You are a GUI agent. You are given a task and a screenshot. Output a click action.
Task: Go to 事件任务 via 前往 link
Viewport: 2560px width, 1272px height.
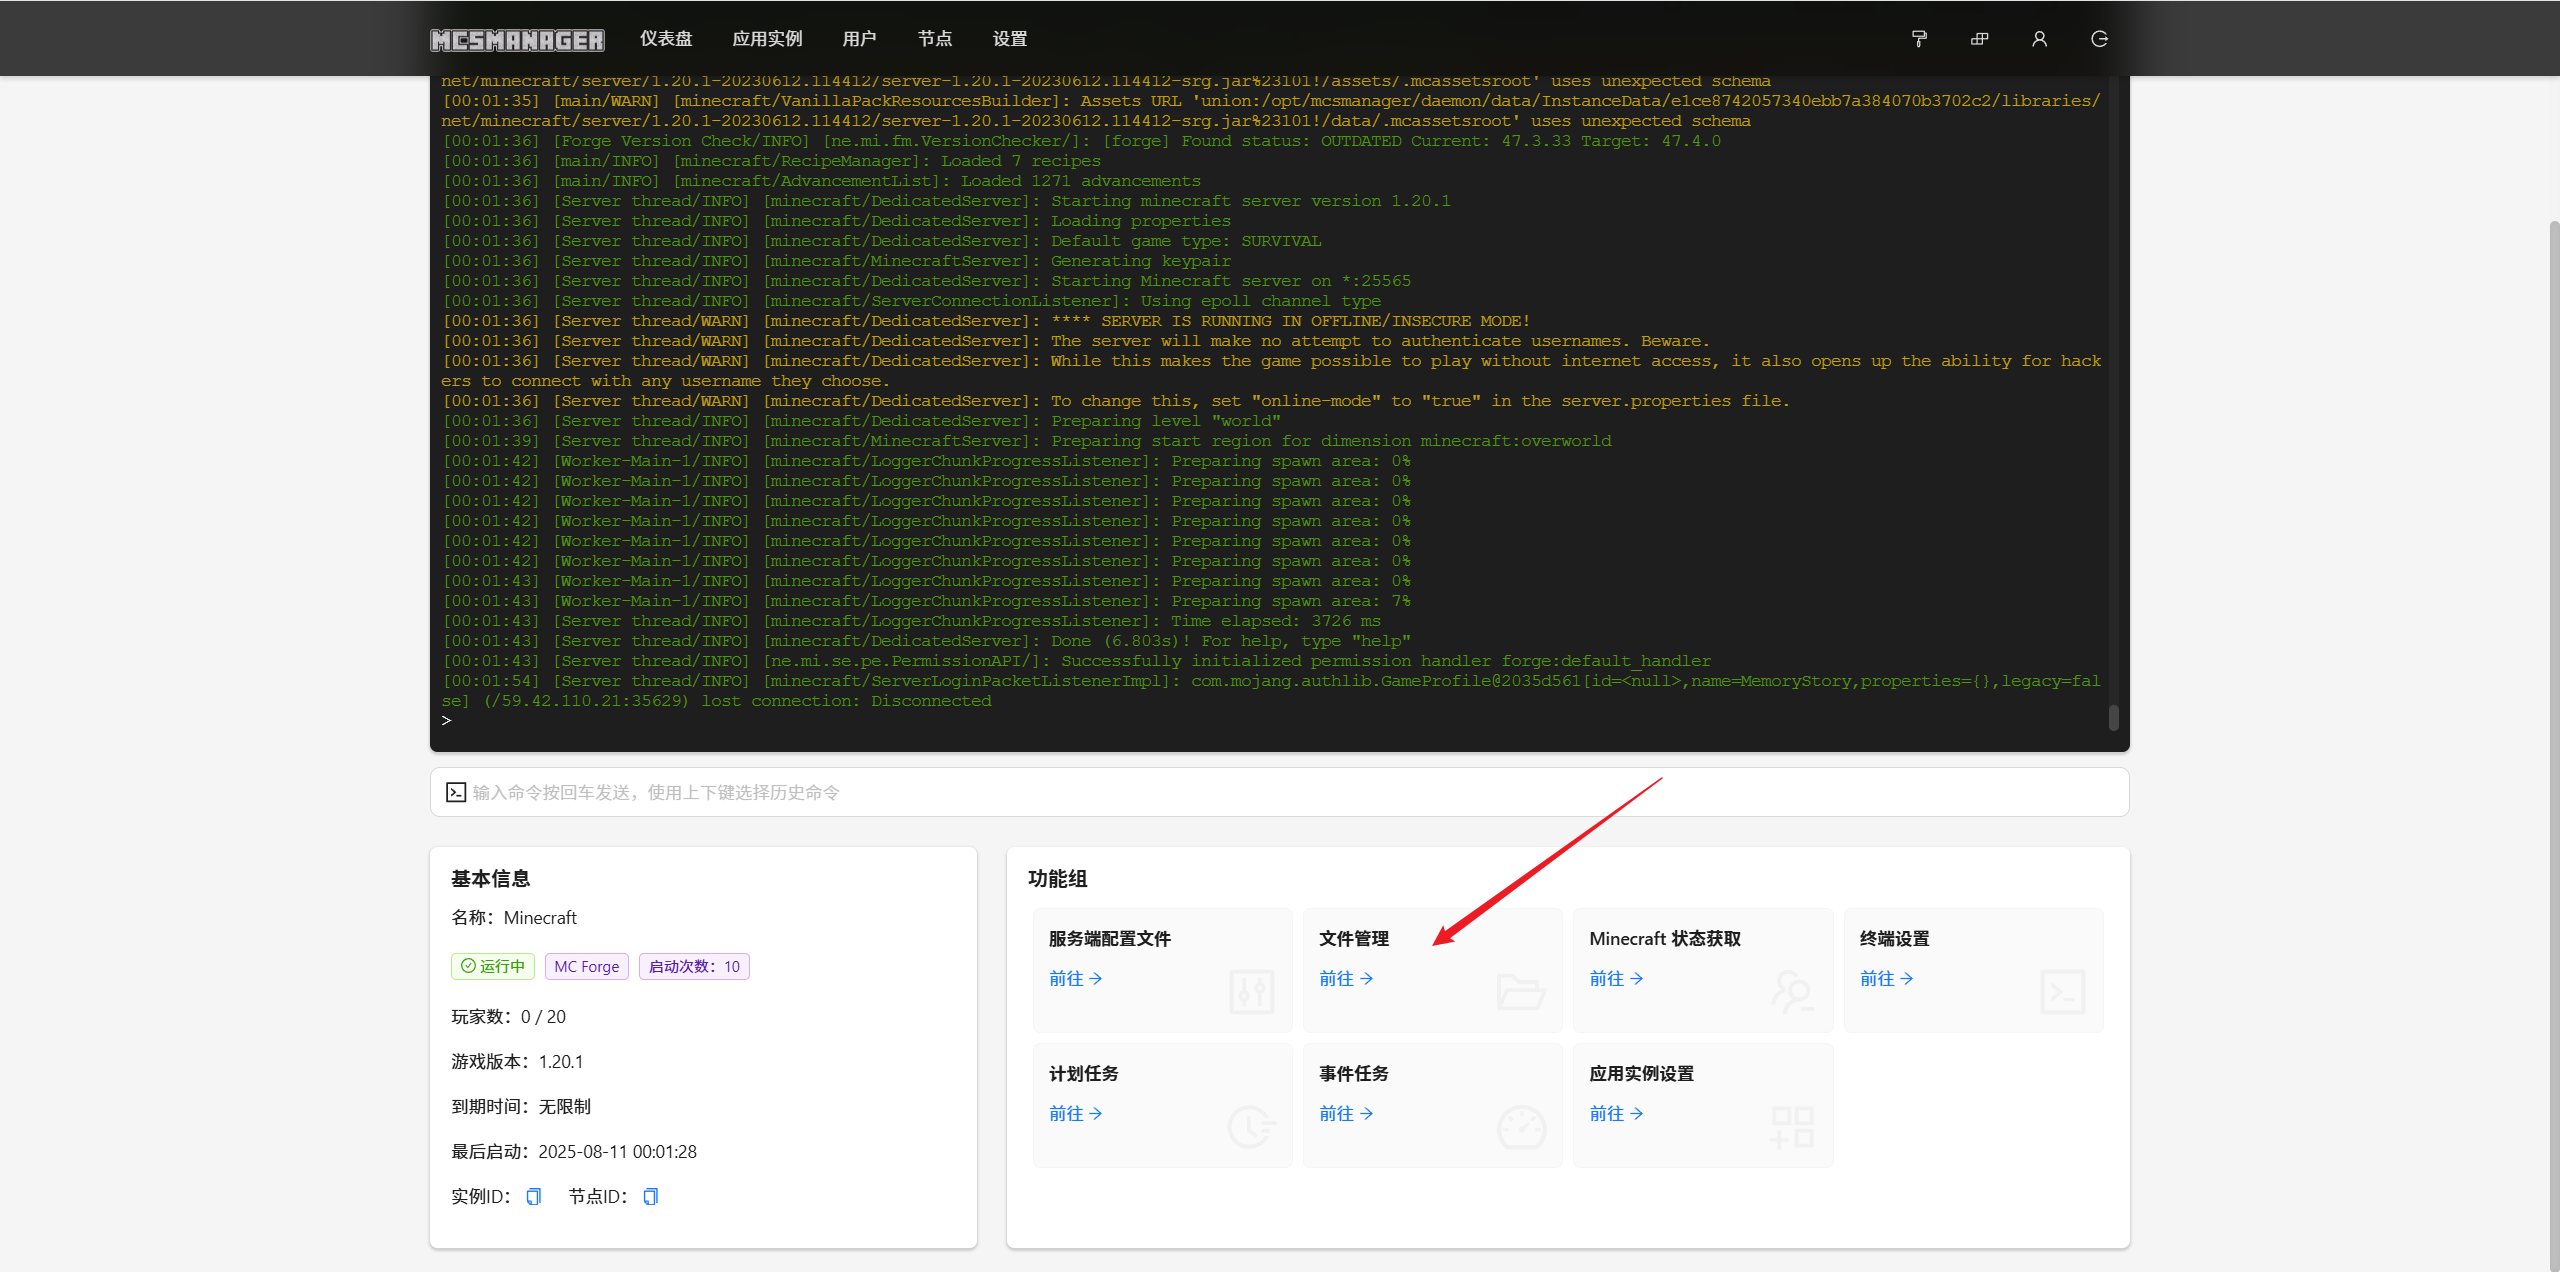point(1346,1114)
